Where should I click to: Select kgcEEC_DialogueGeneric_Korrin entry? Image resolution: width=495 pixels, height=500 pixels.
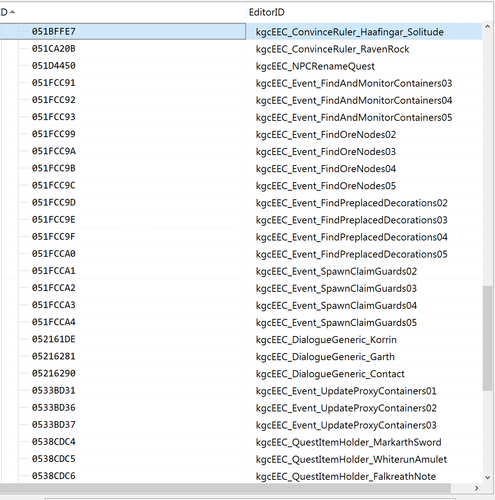click(326, 340)
